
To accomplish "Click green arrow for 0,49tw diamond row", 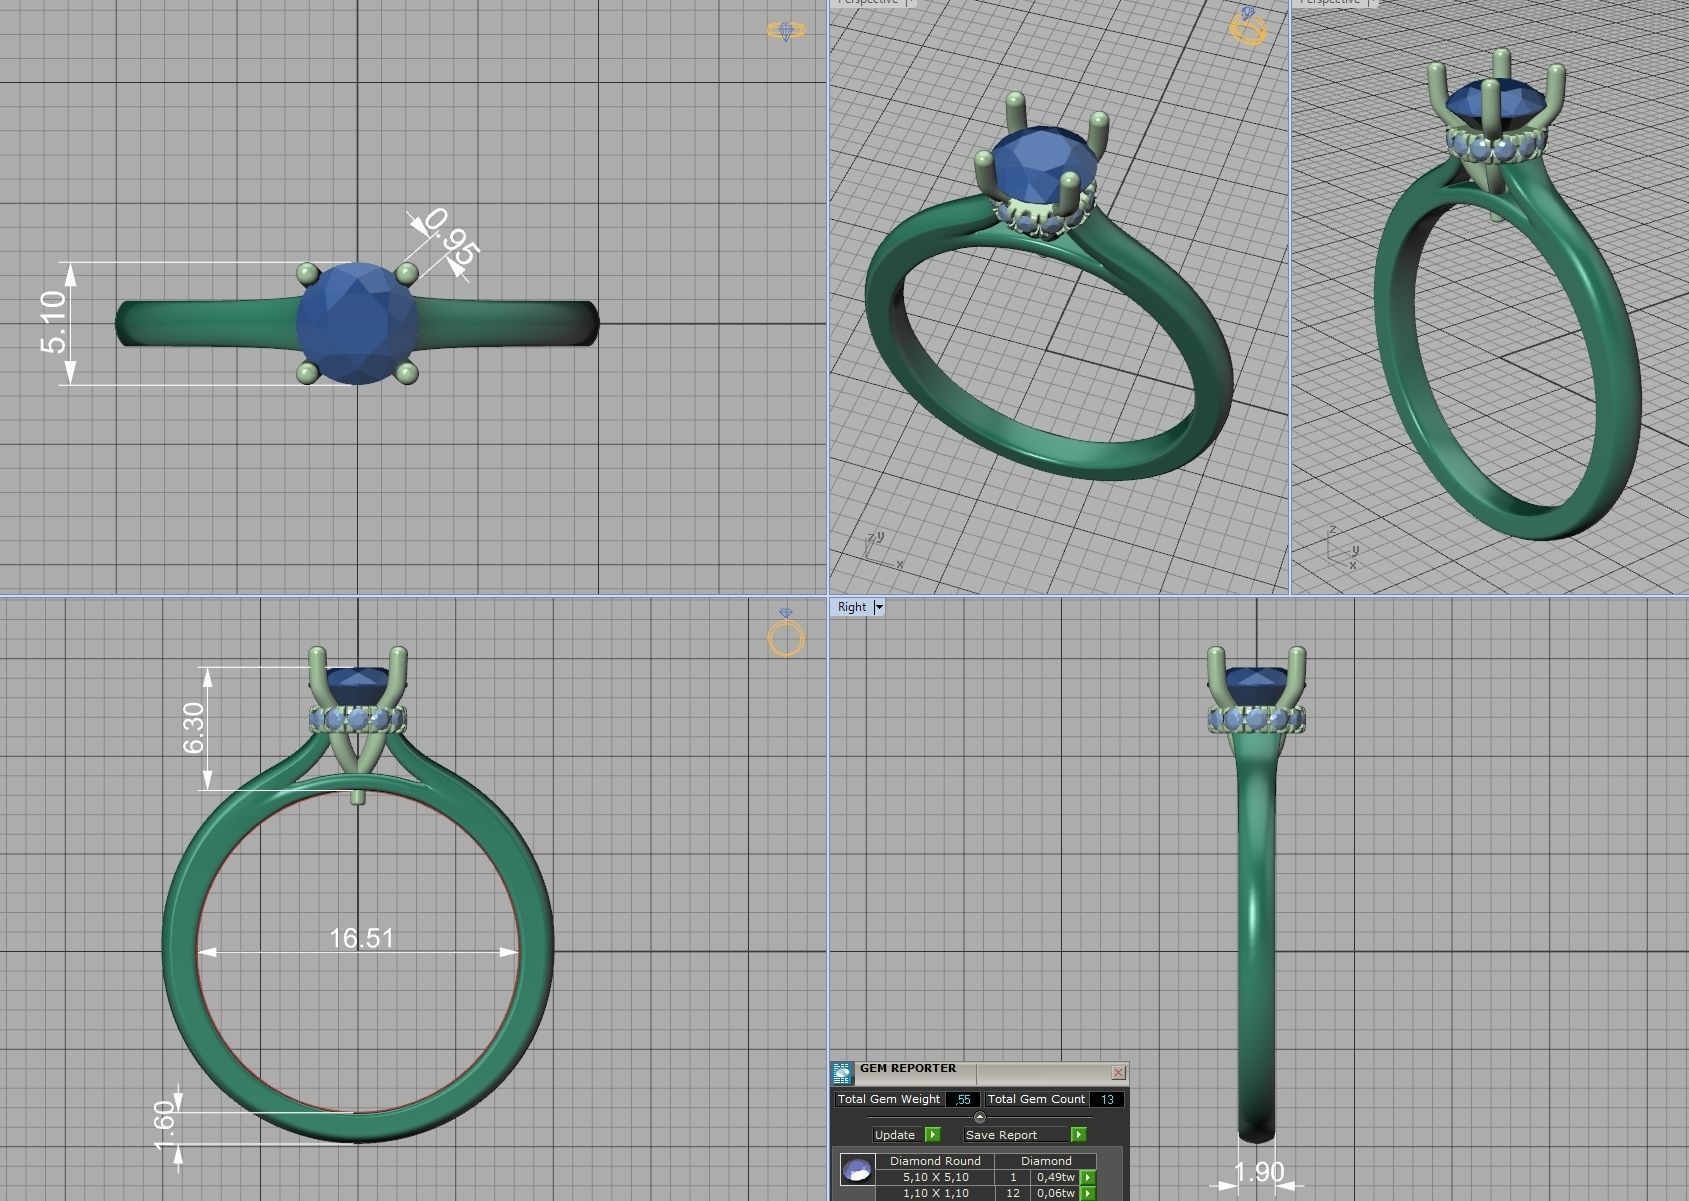I will 1087,1178.
